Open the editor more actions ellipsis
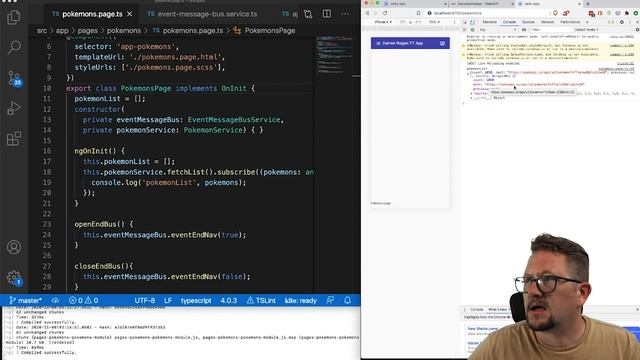This screenshot has height=360, width=640. pos(345,14)
